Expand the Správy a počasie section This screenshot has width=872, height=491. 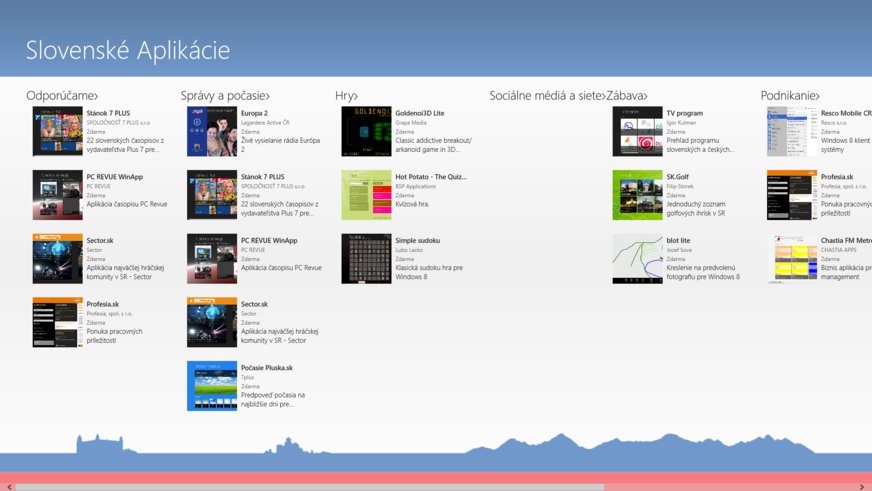click(225, 96)
